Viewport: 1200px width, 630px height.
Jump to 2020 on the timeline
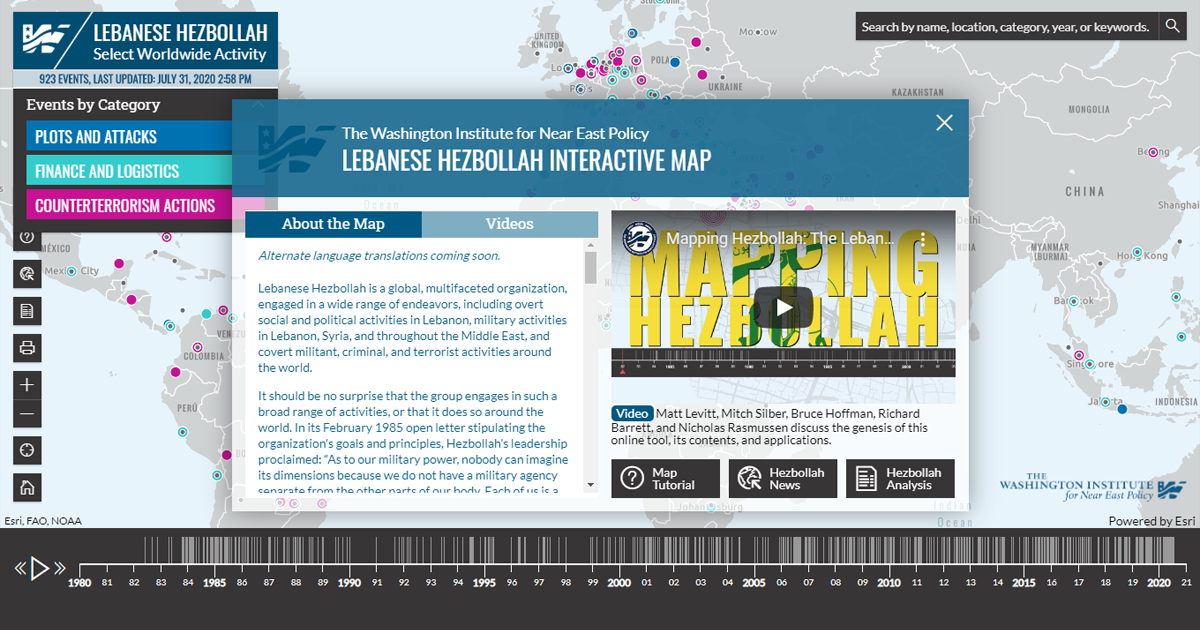pyautogui.click(x=1159, y=583)
